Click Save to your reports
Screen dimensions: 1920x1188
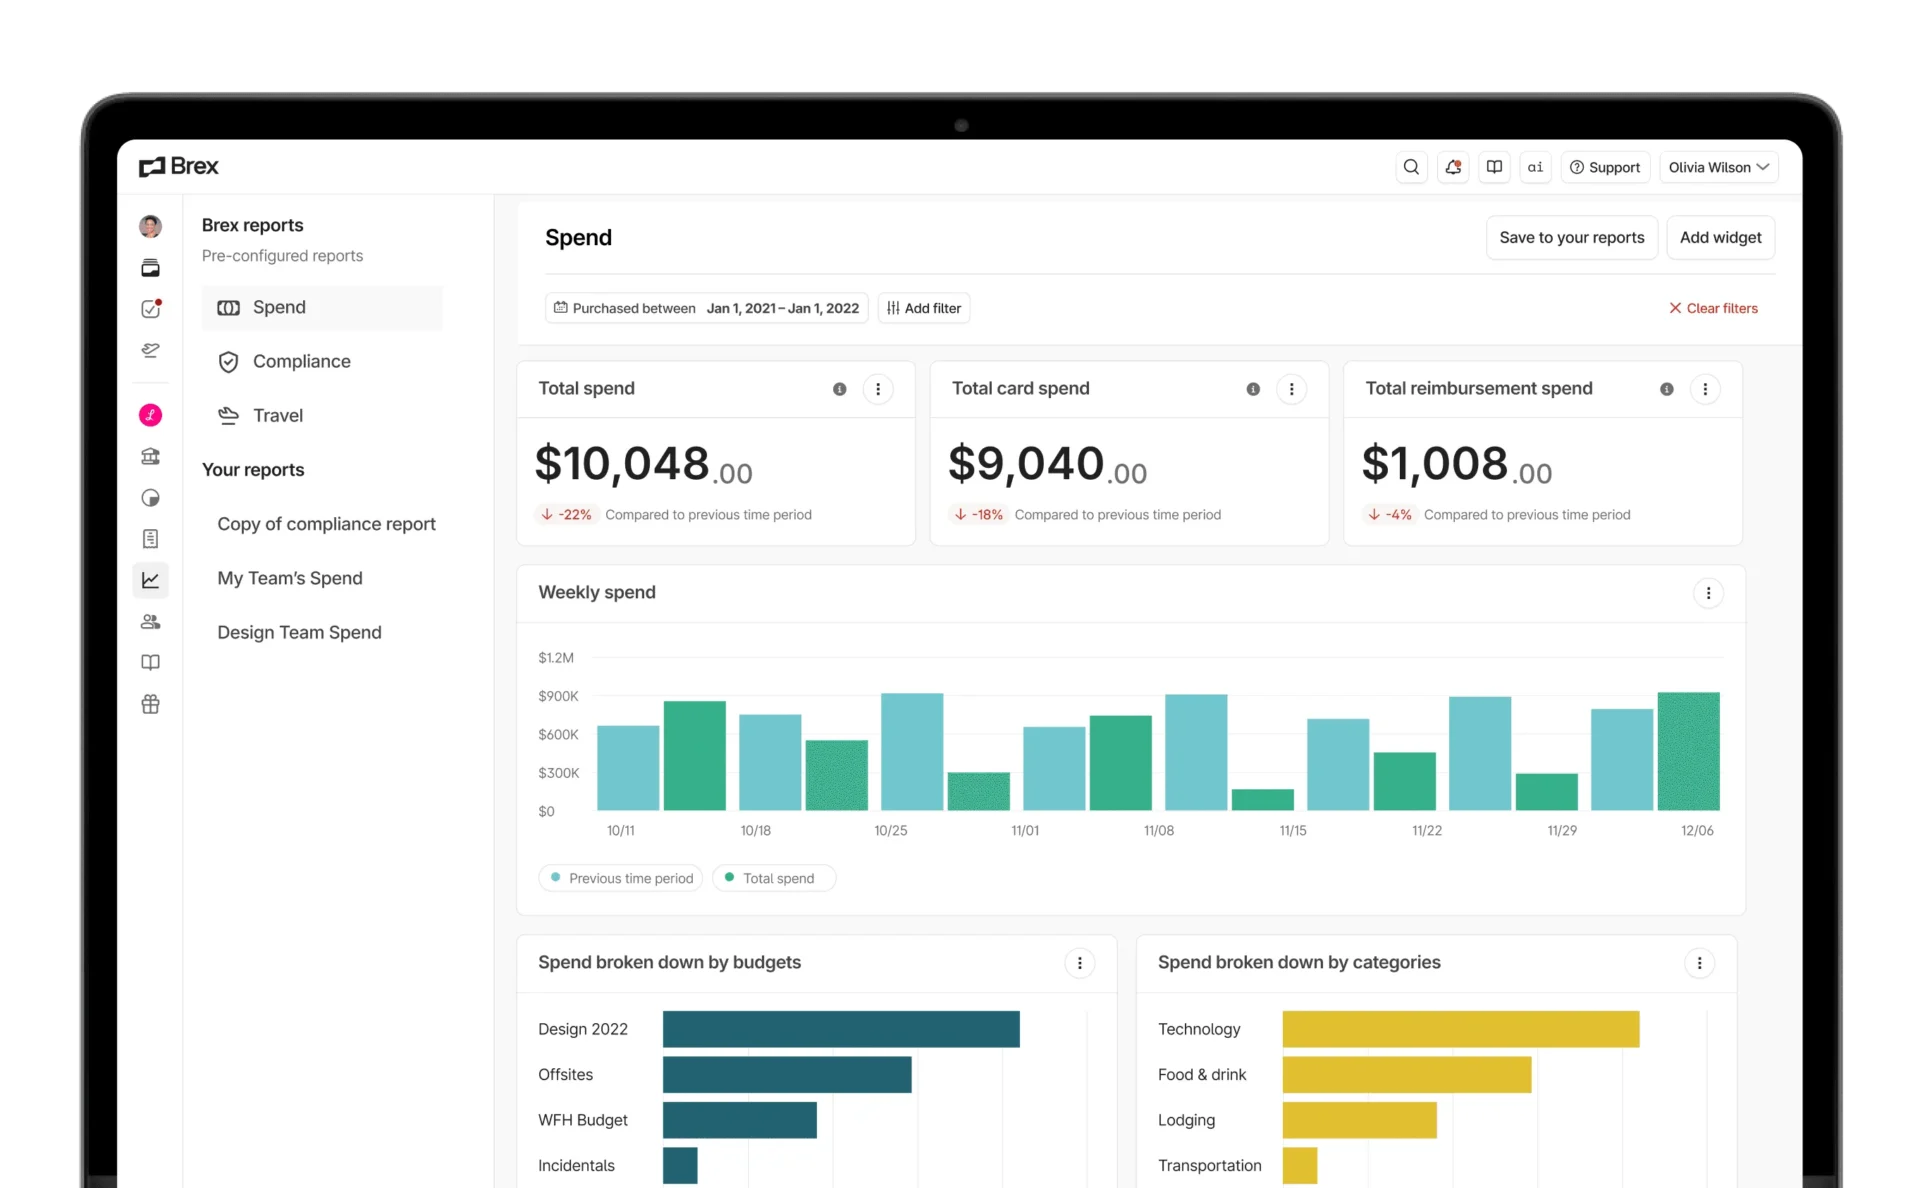tap(1571, 238)
